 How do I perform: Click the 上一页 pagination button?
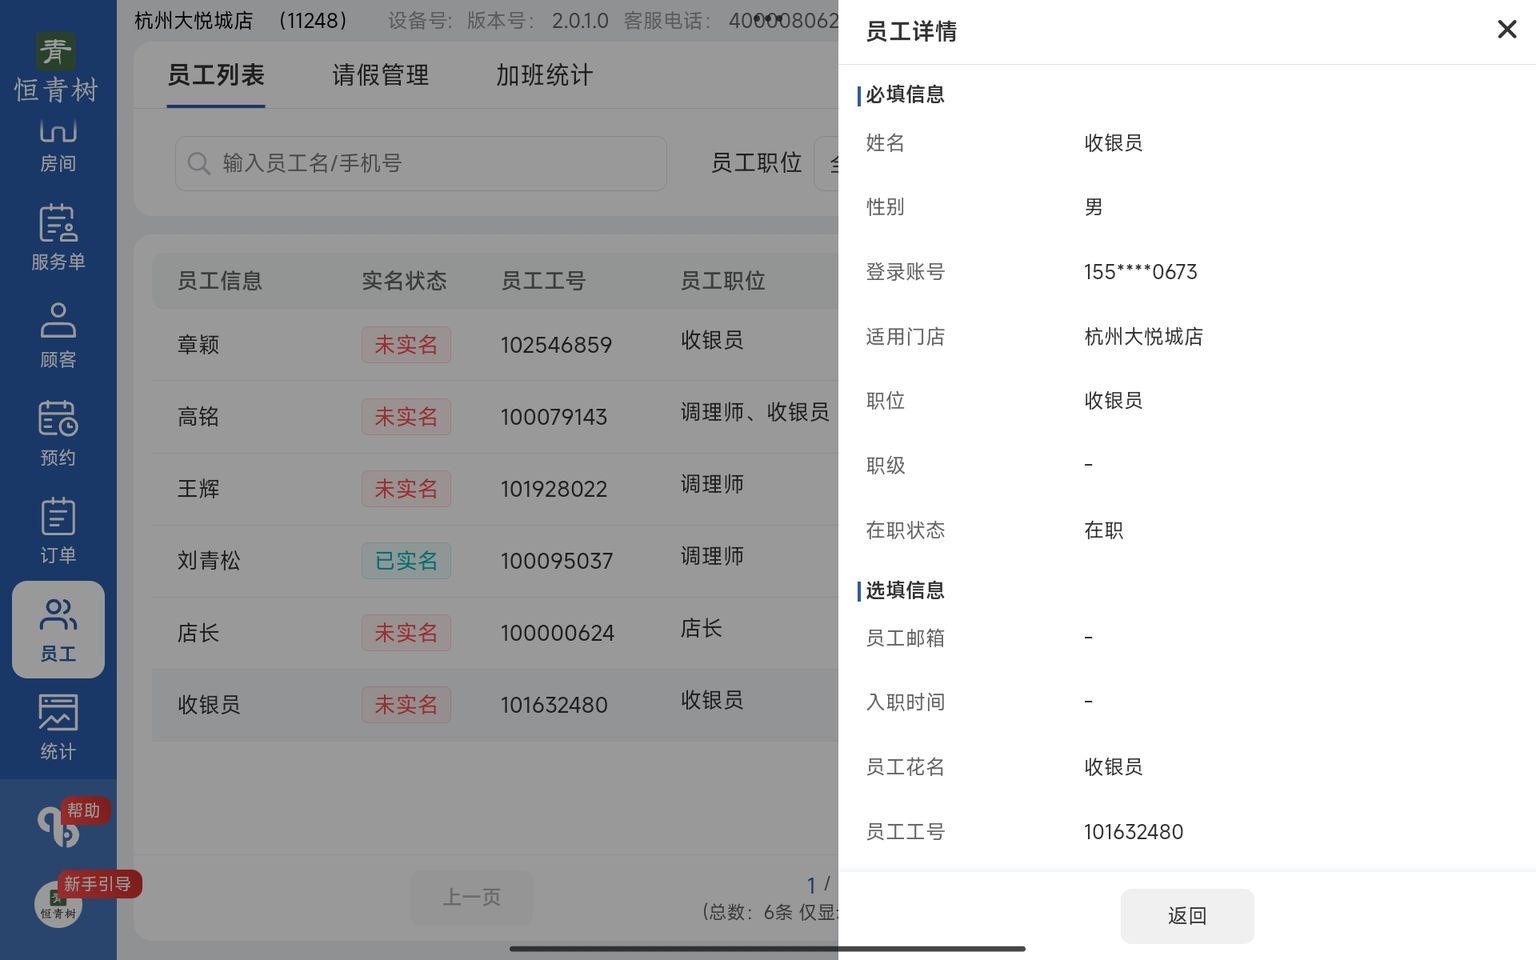pyautogui.click(x=472, y=898)
